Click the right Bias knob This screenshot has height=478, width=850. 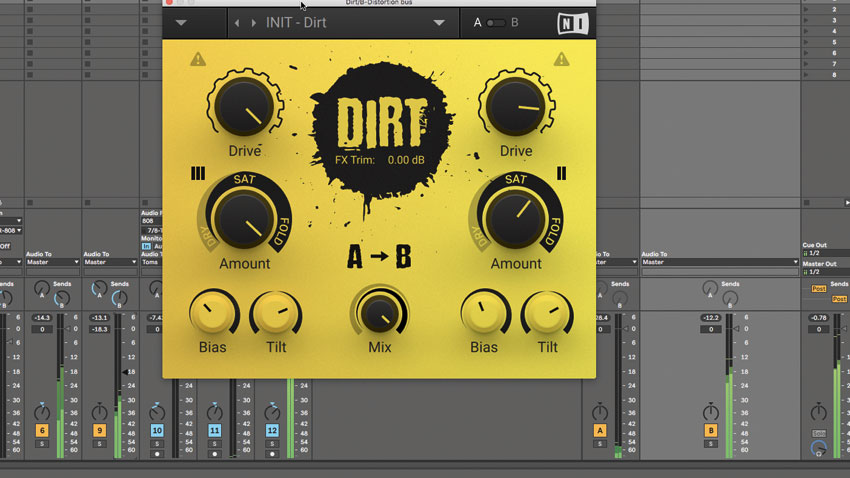pos(484,312)
